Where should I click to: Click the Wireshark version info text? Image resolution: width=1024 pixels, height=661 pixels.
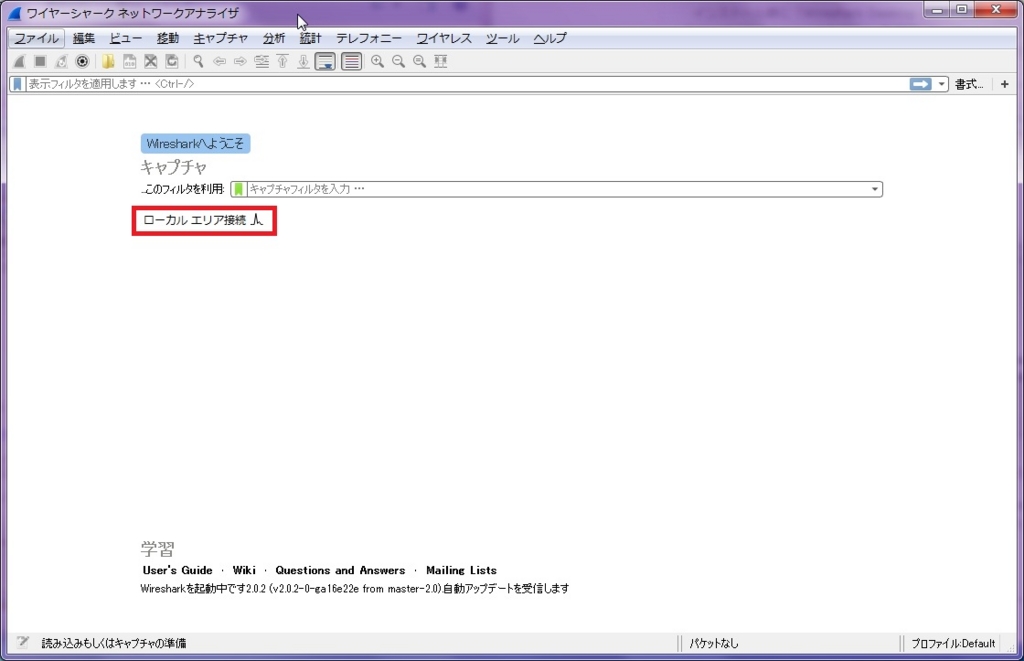[355, 588]
